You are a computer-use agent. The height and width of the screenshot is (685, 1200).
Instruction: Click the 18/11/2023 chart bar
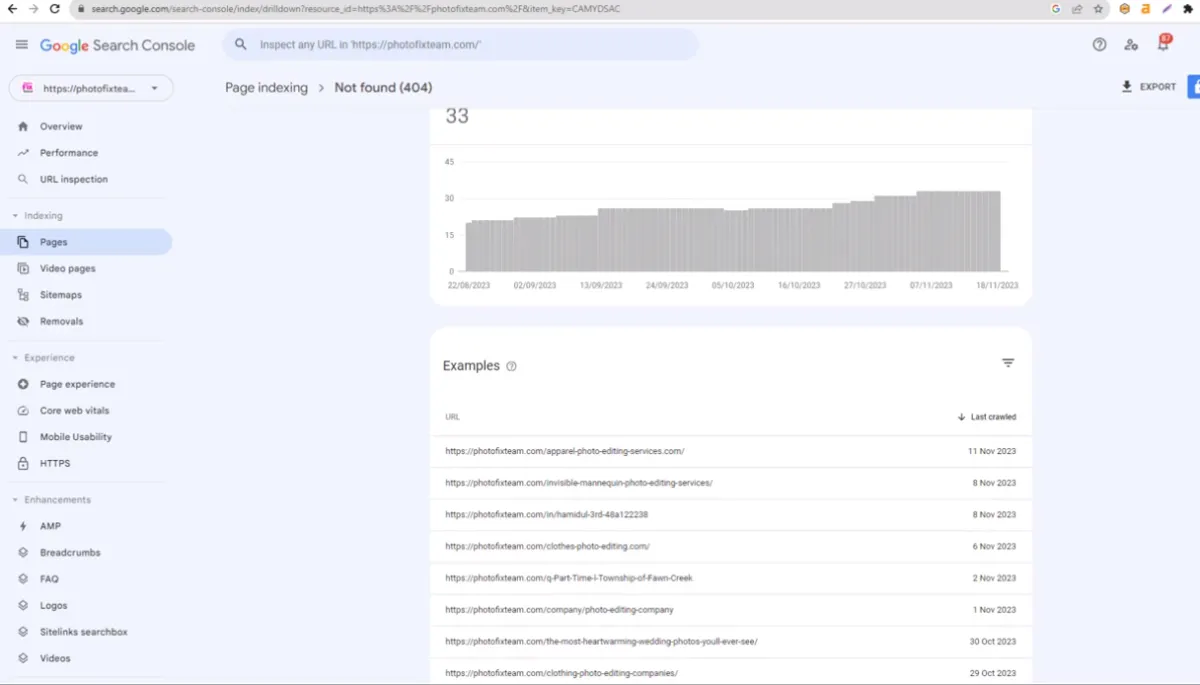pyautogui.click(x=996, y=231)
